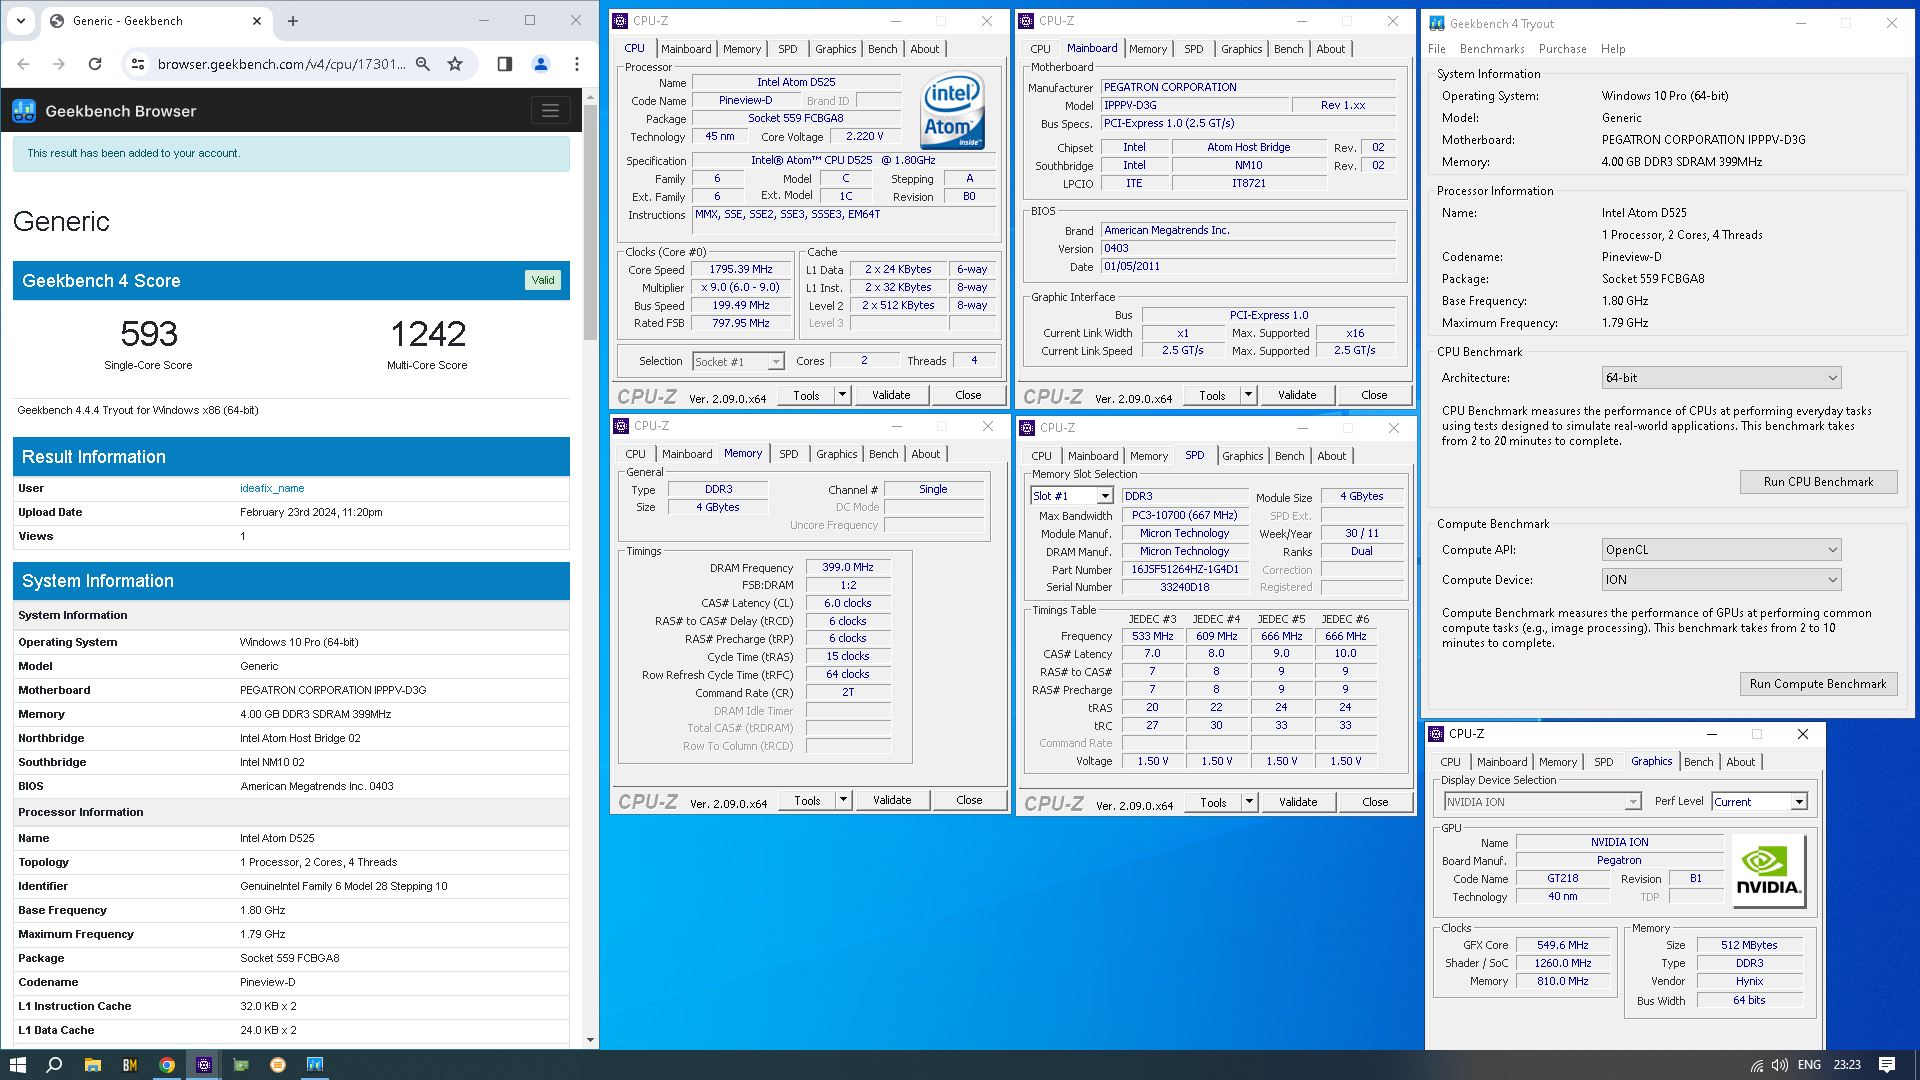1920x1080 pixels.
Task: Open Chrome three-dot menu
Action: coord(577,64)
